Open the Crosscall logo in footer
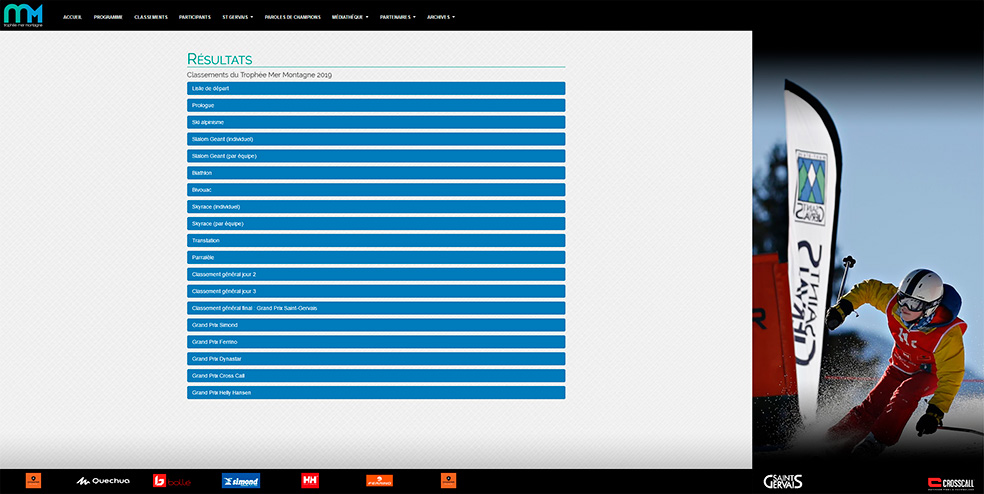This screenshot has height=494, width=984. 951,482
